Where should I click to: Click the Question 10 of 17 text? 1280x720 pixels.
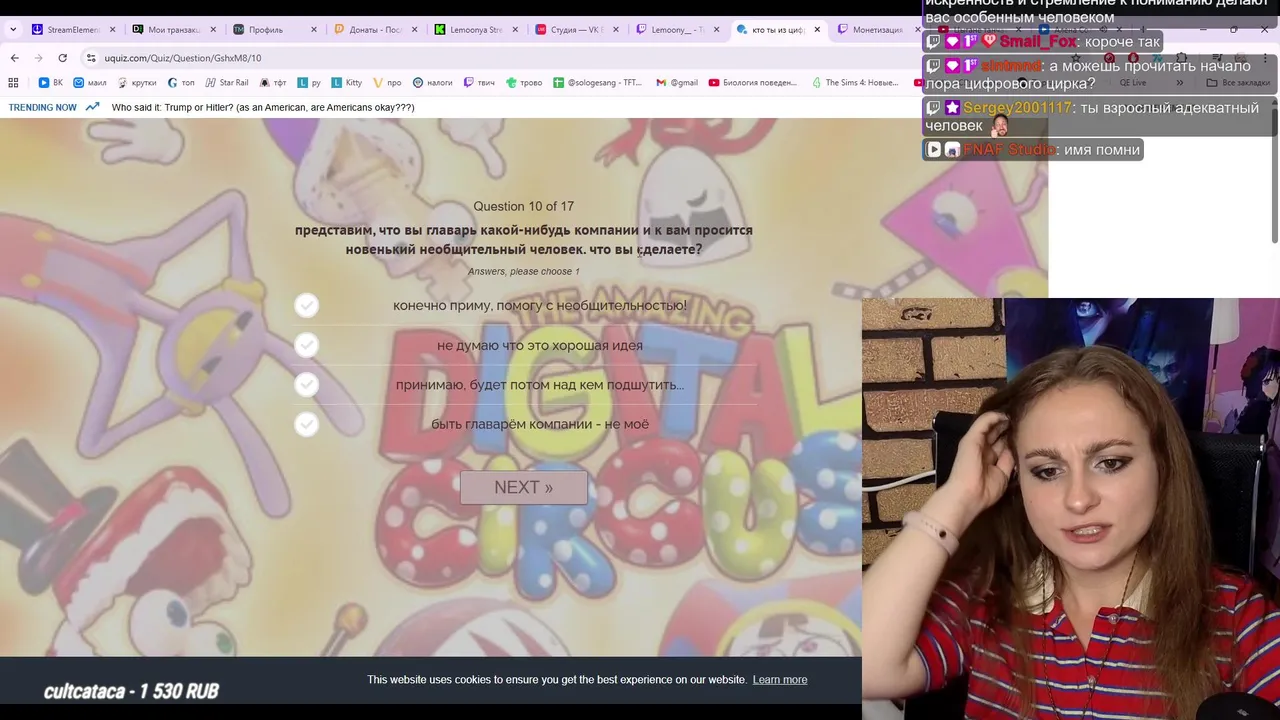[523, 206]
